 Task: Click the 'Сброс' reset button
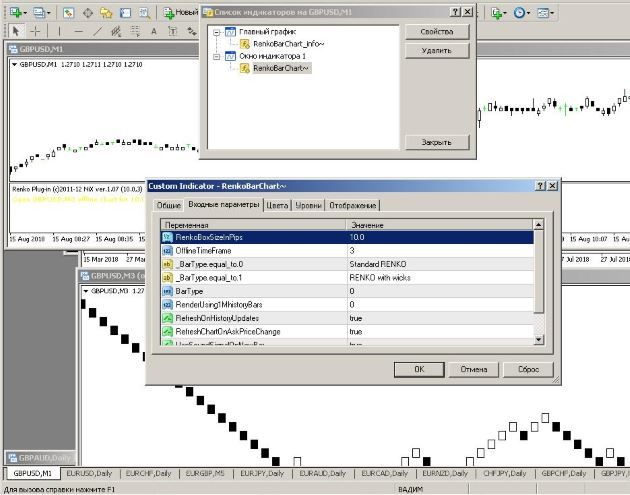[x=526, y=369]
